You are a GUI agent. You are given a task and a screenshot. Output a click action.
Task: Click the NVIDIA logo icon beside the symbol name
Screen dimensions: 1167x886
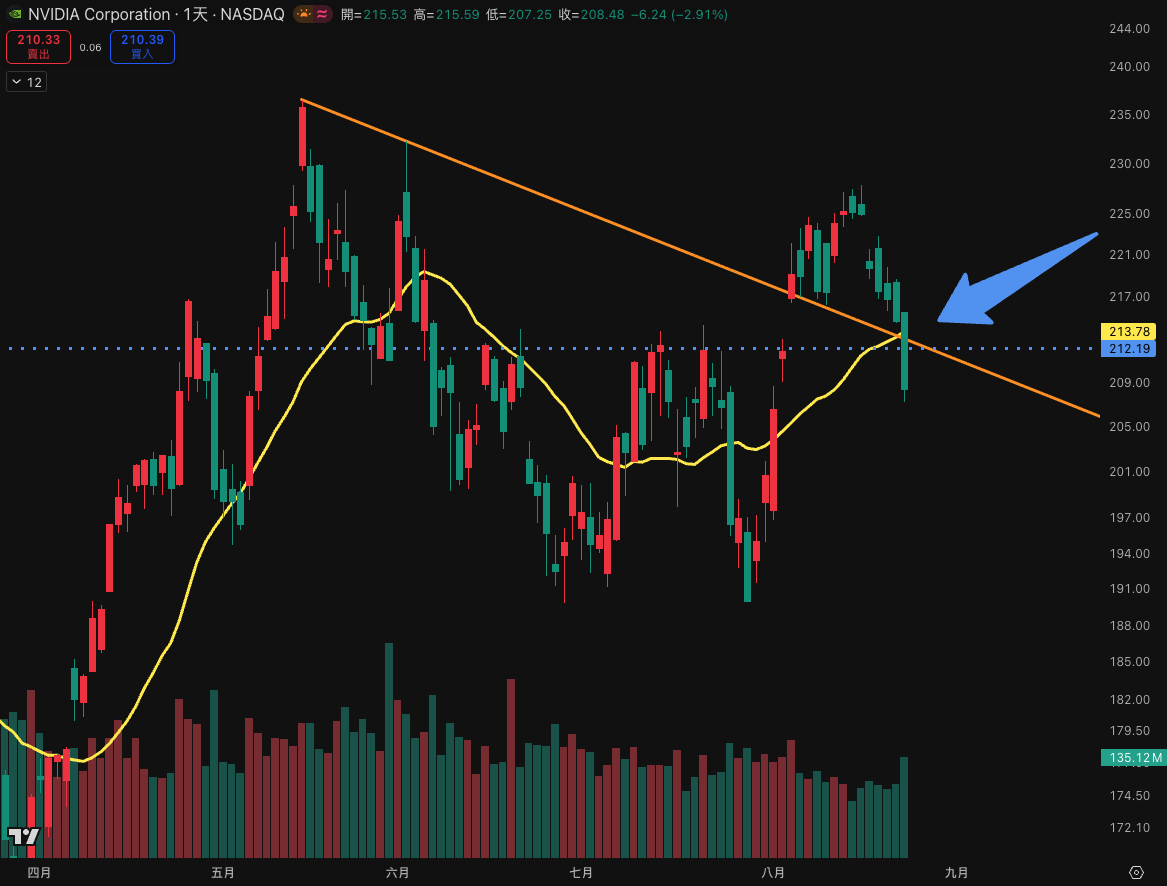pyautogui.click(x=14, y=14)
